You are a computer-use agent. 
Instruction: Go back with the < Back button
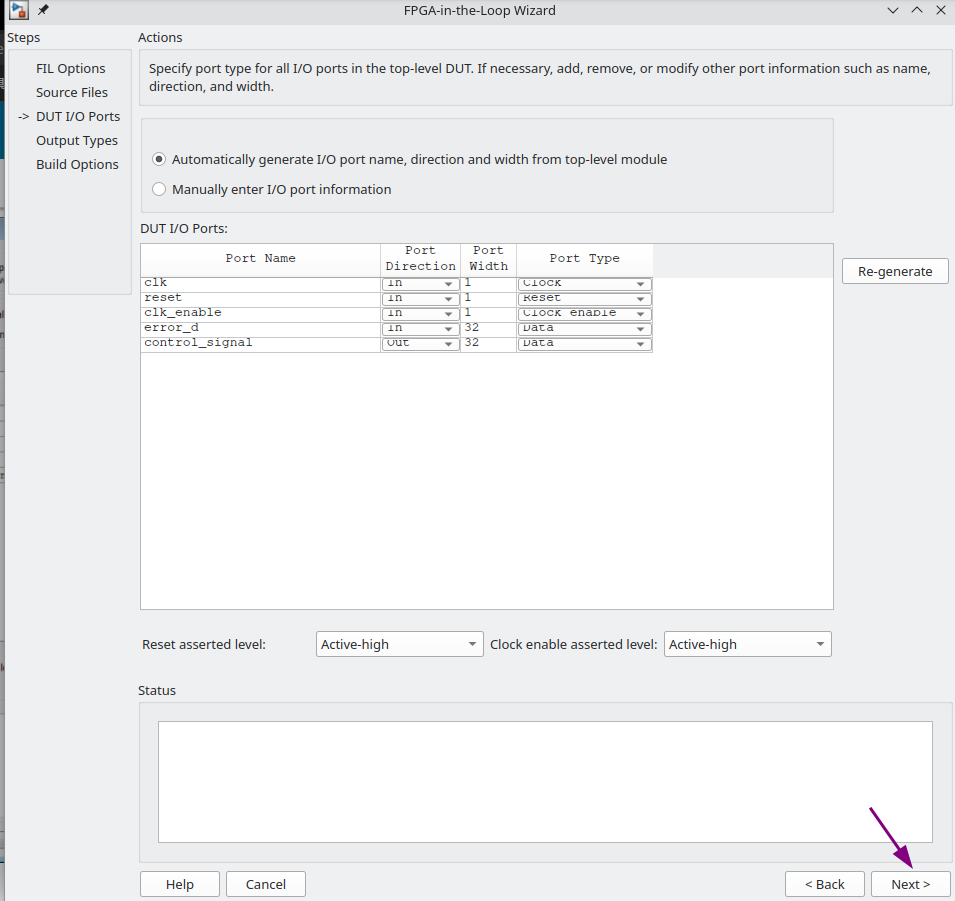pos(825,884)
